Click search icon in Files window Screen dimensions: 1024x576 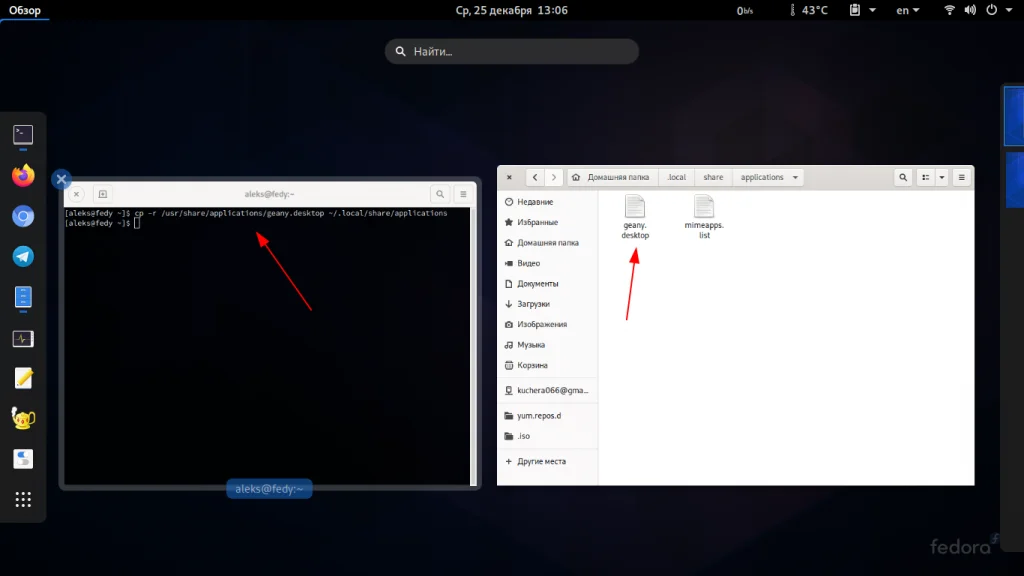tap(903, 177)
